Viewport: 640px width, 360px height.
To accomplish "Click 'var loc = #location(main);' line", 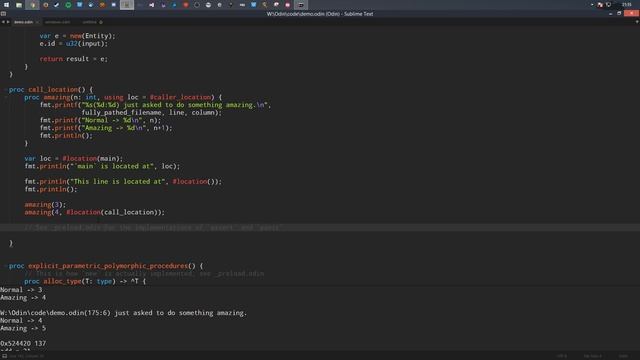I will 73,158.
